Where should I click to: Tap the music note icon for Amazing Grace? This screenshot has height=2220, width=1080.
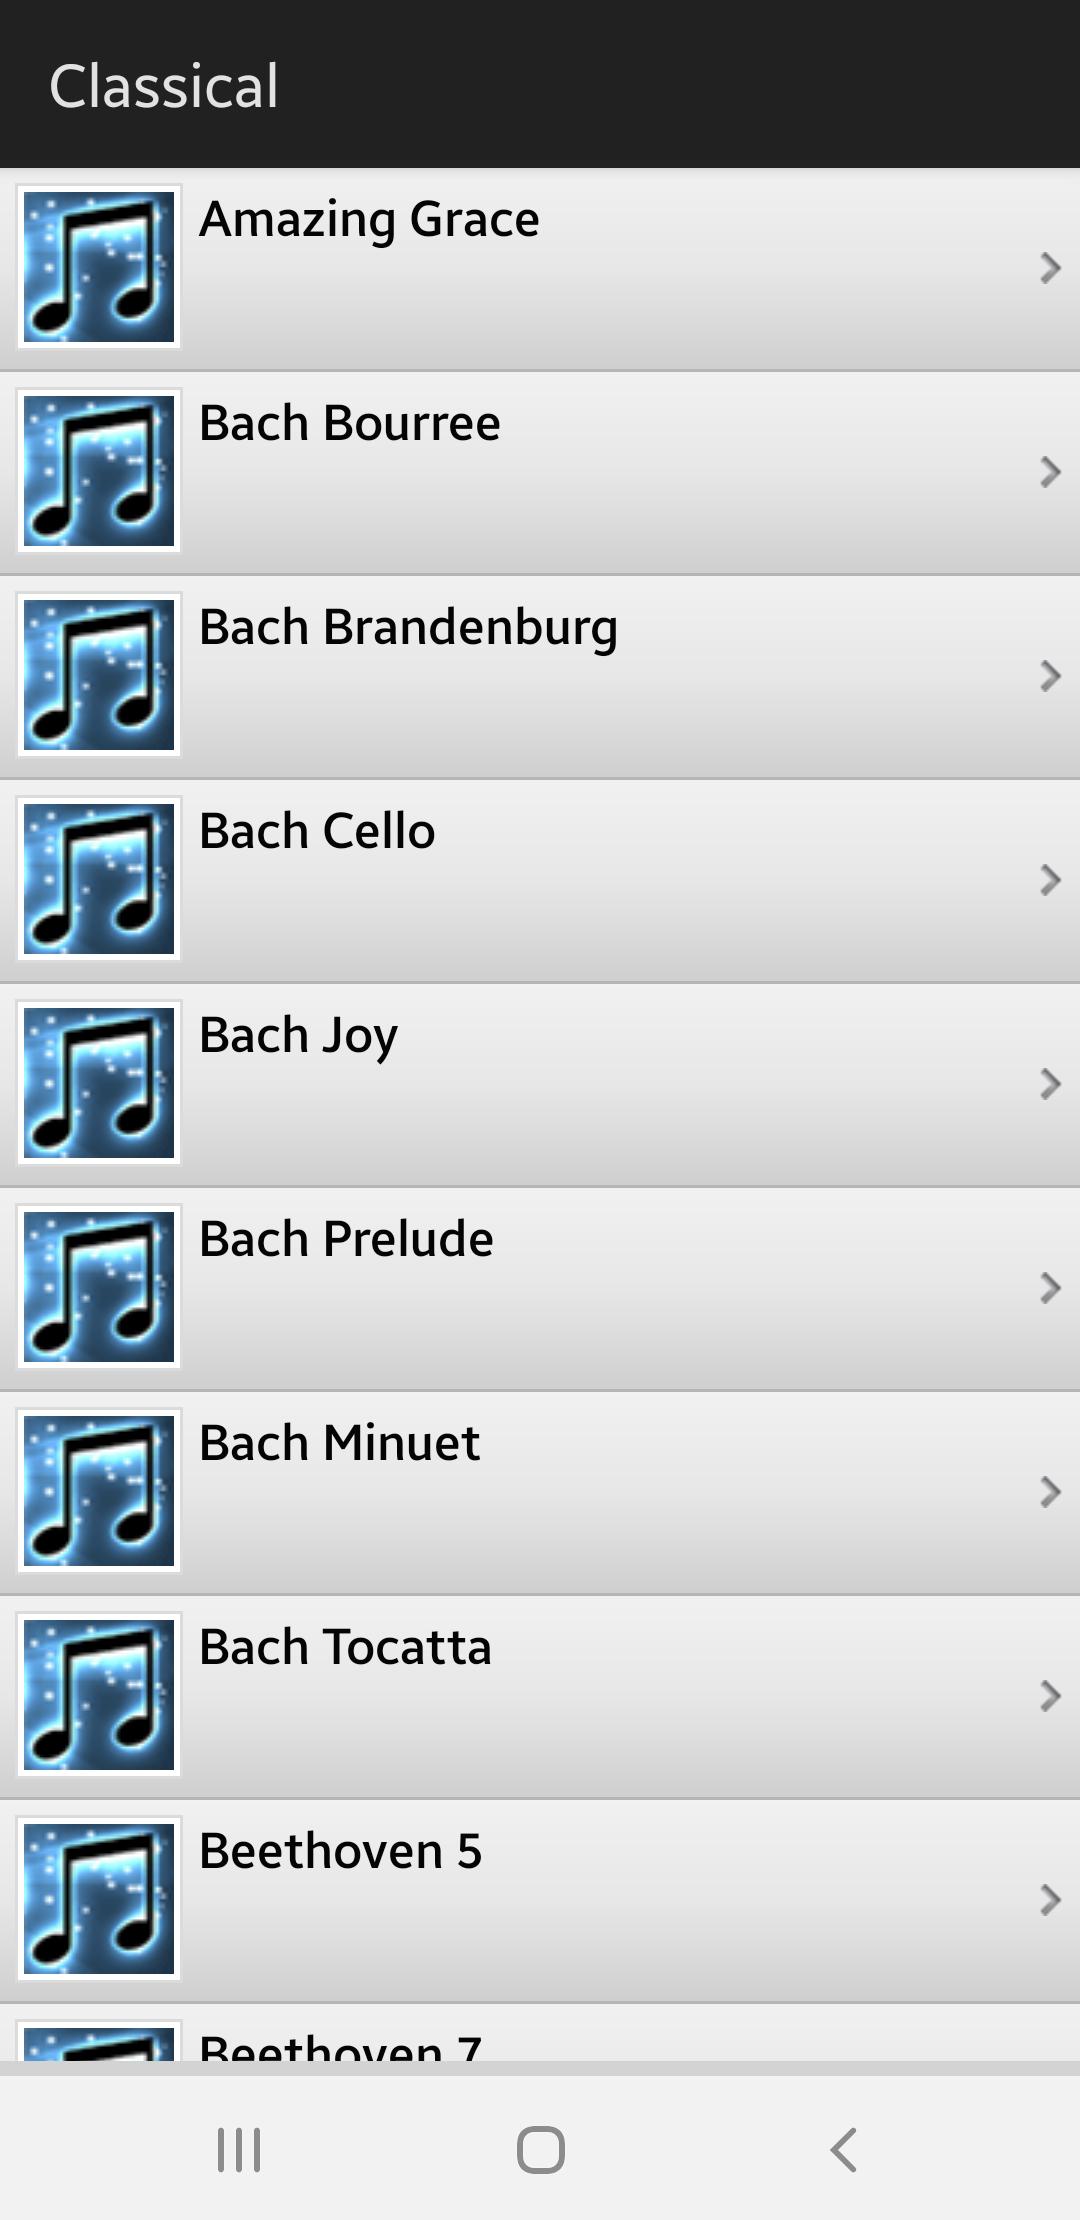(x=99, y=267)
